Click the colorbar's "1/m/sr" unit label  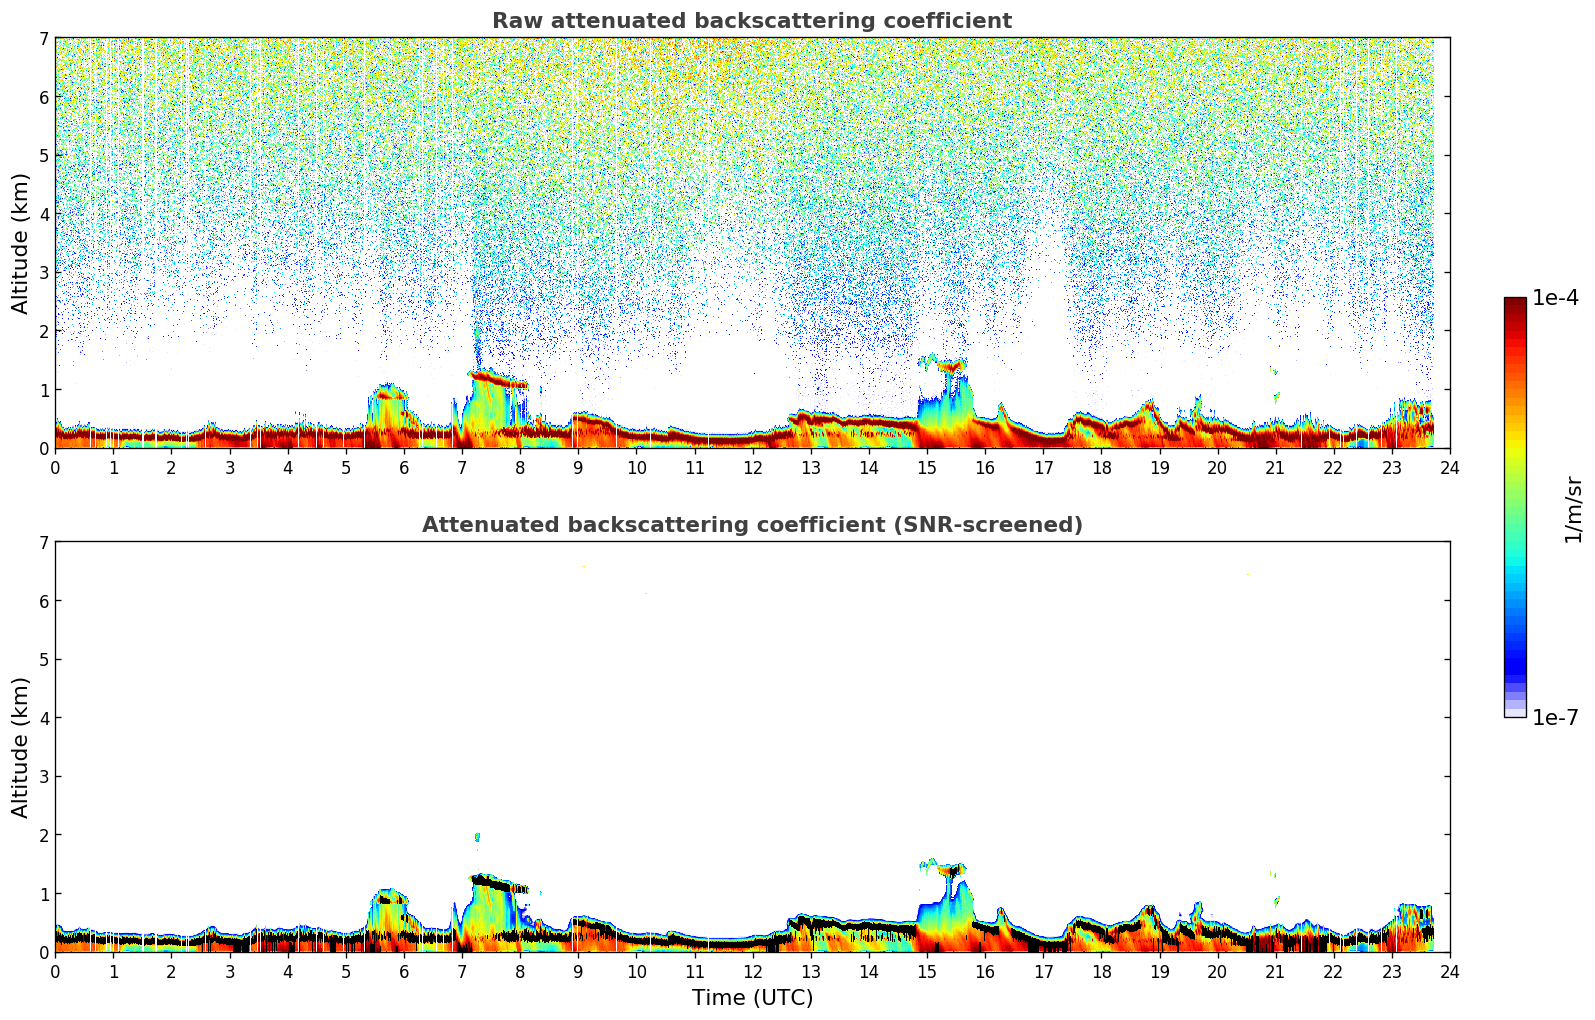1573,508
